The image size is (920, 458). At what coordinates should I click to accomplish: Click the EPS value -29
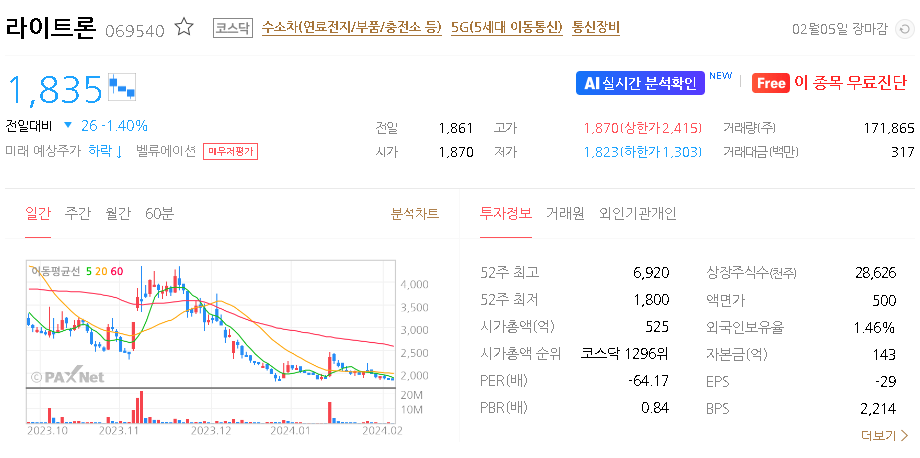(887, 382)
